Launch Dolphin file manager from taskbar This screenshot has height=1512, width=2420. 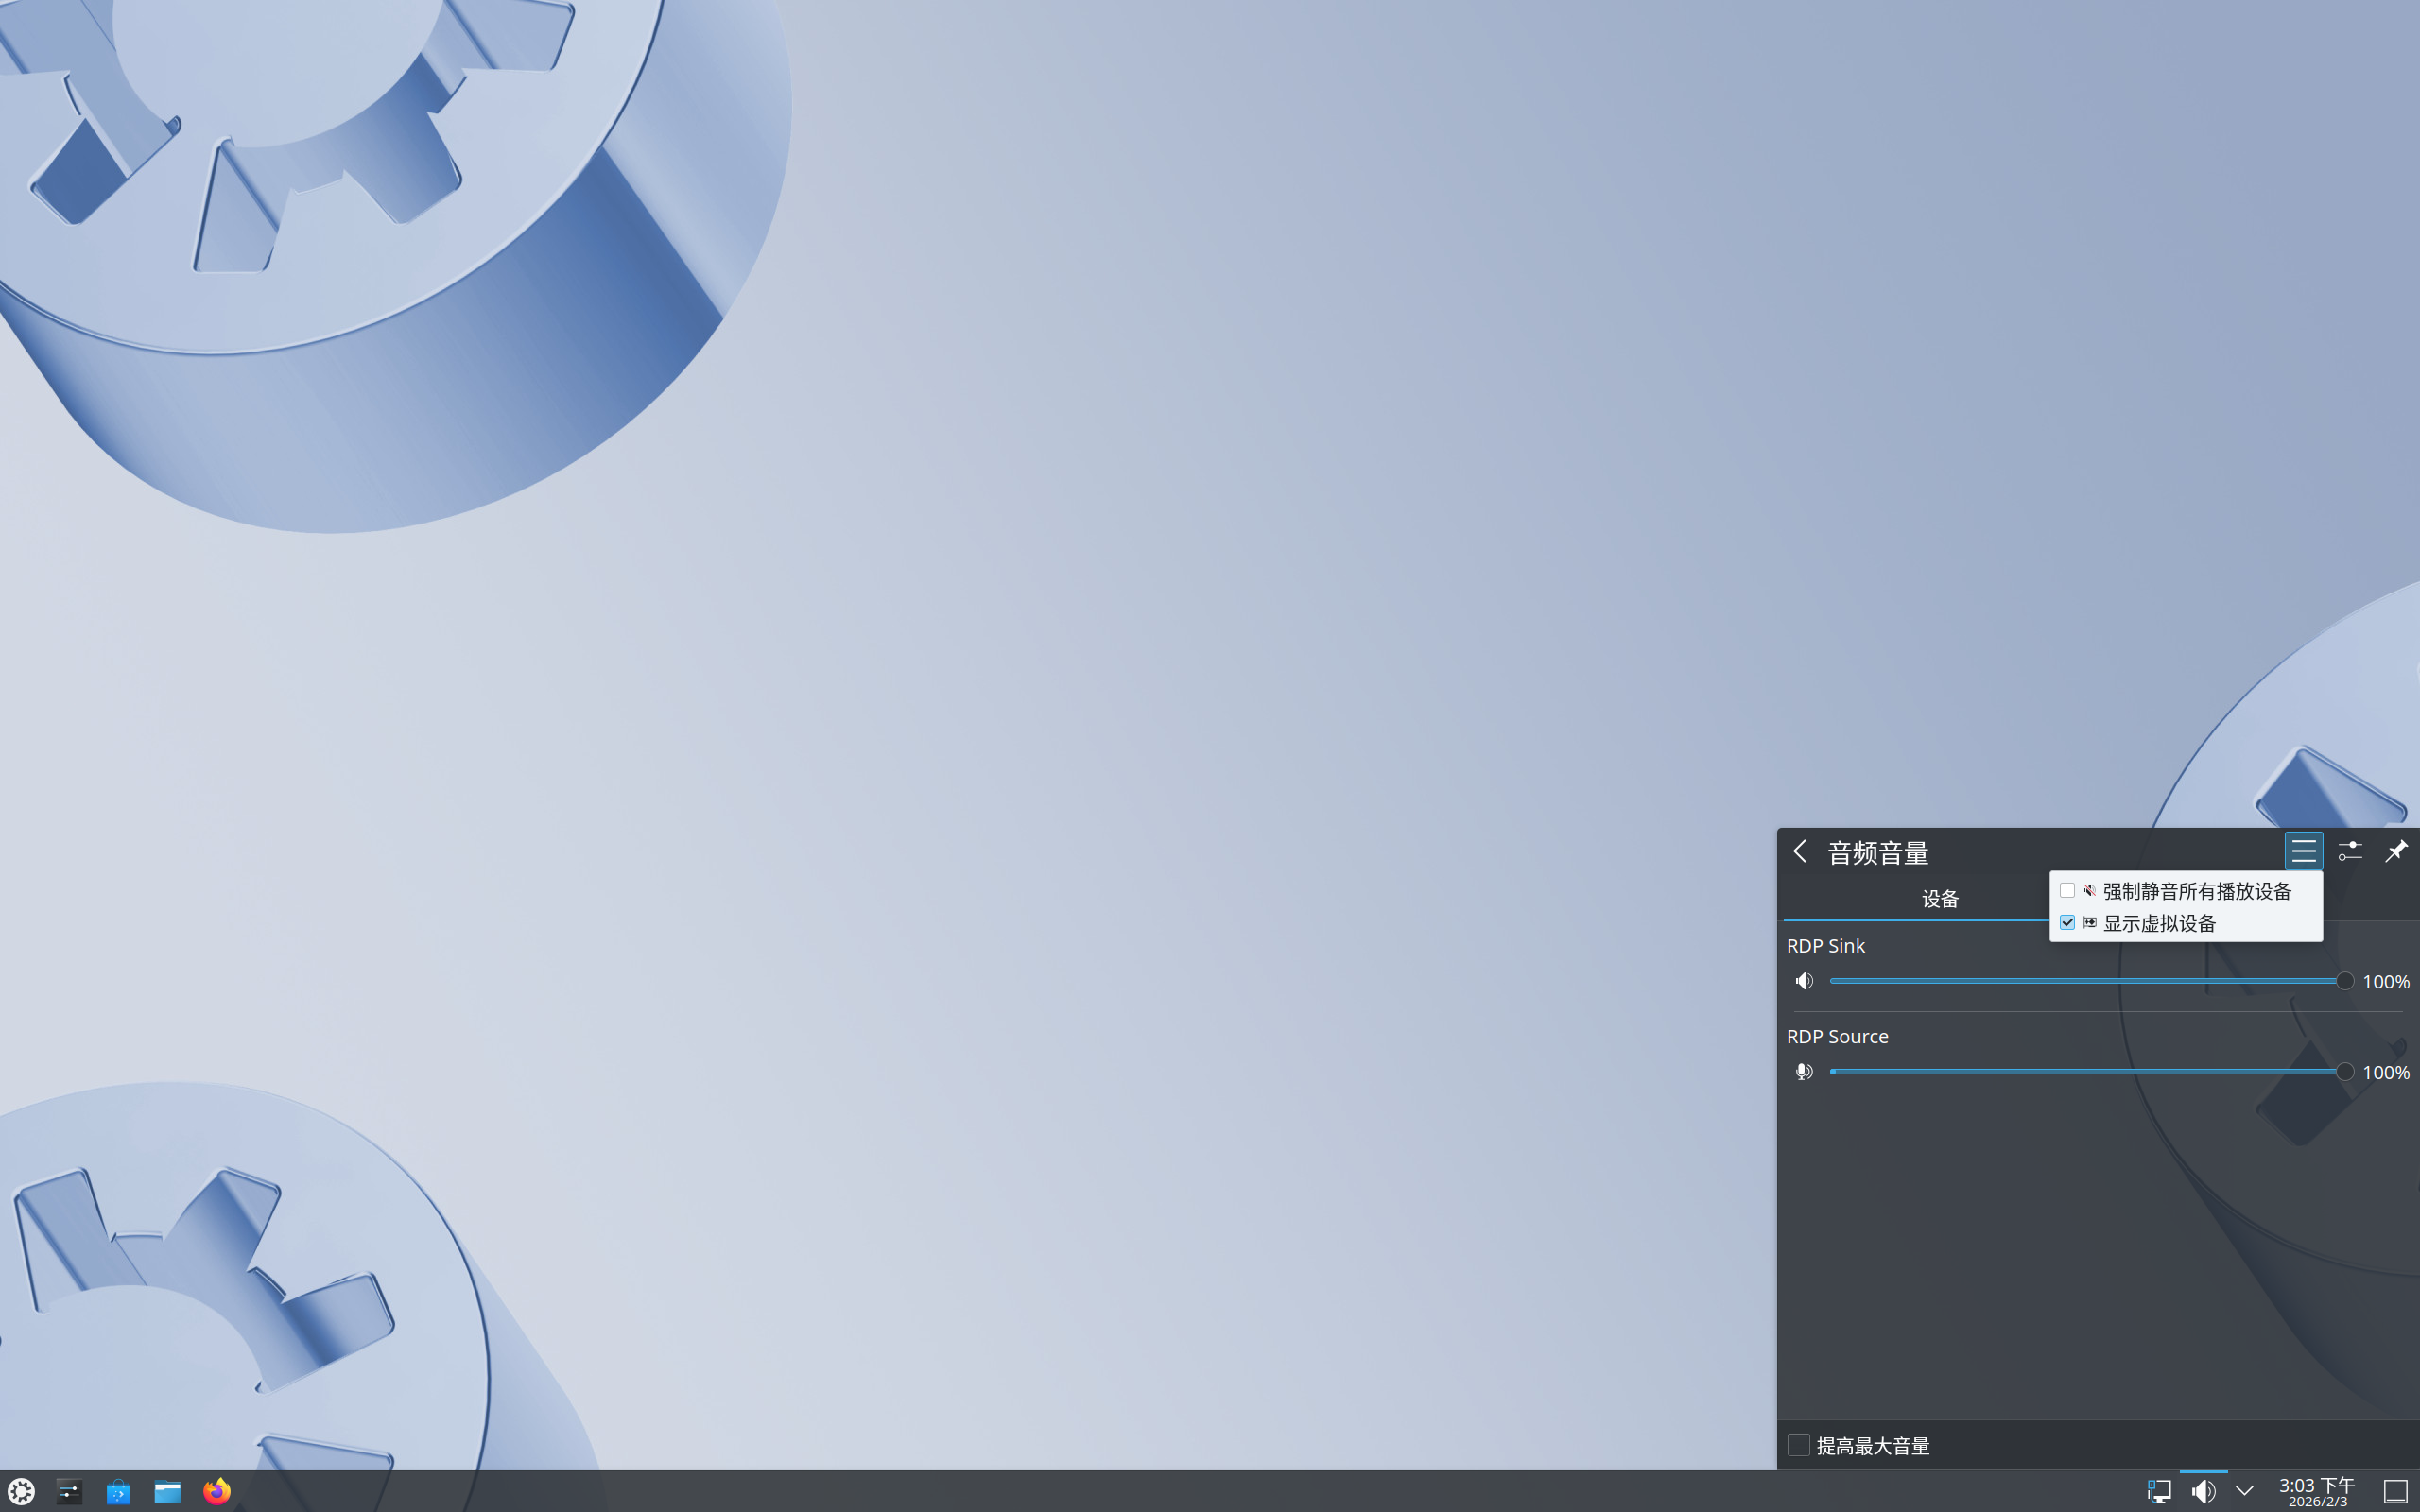click(x=167, y=1491)
